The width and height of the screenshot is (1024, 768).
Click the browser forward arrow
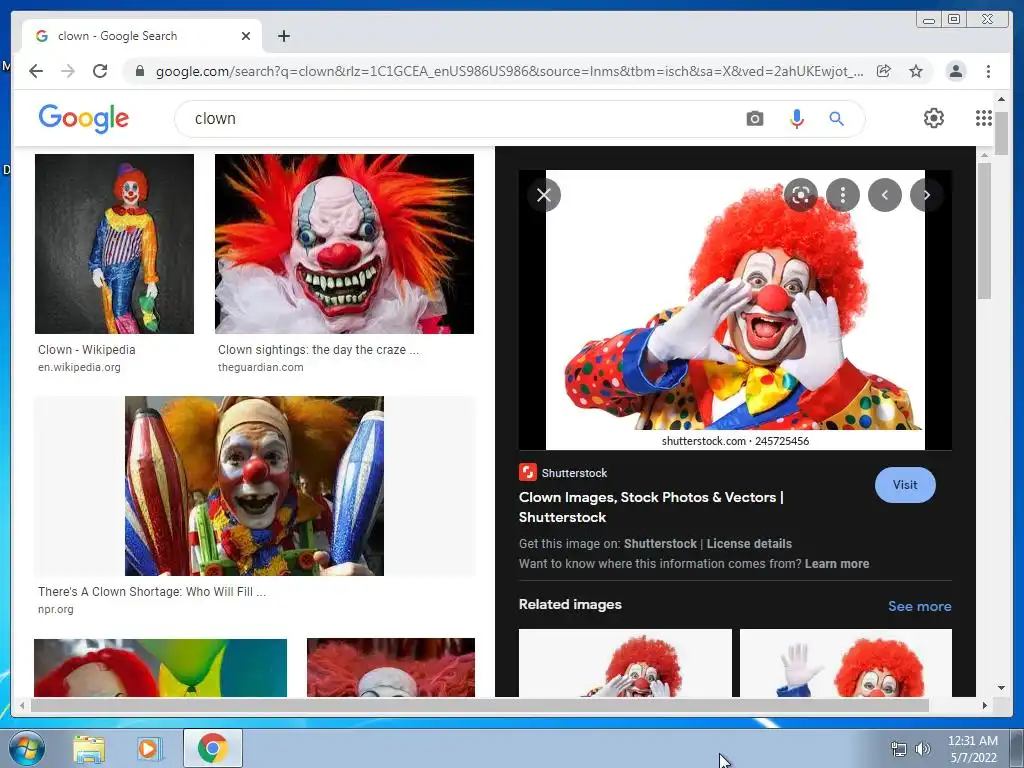coord(68,71)
